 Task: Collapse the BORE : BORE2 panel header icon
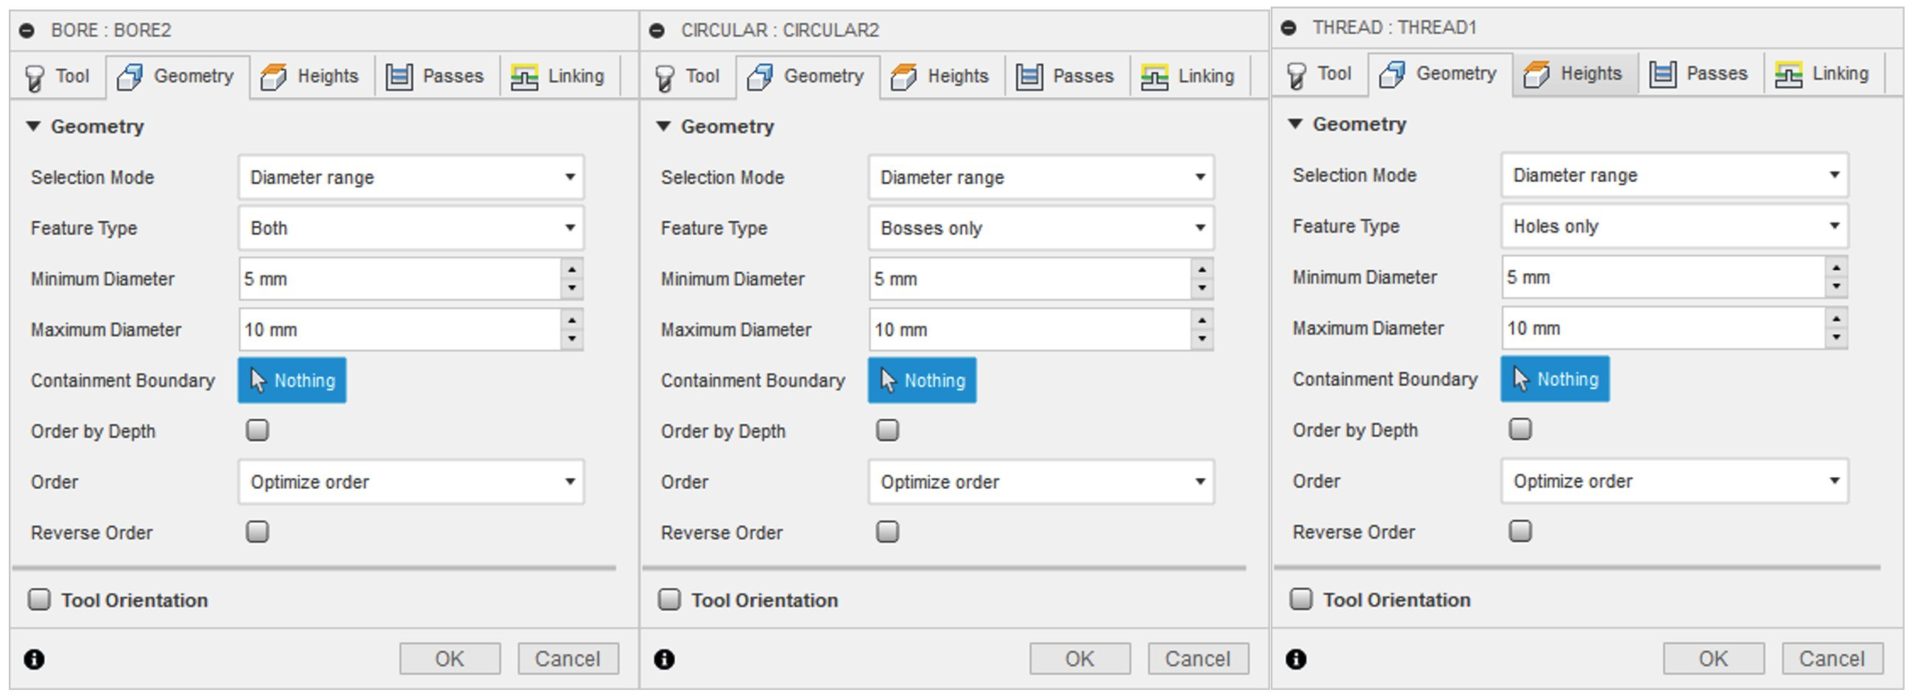27,31
